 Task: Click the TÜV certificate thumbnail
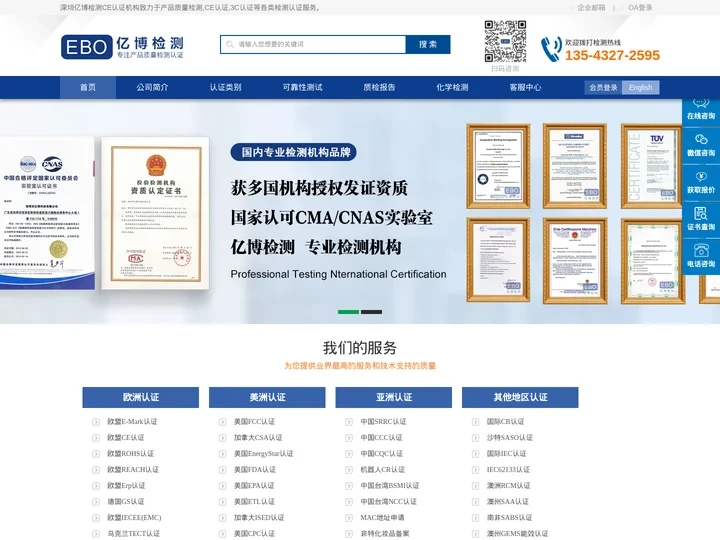653,166
